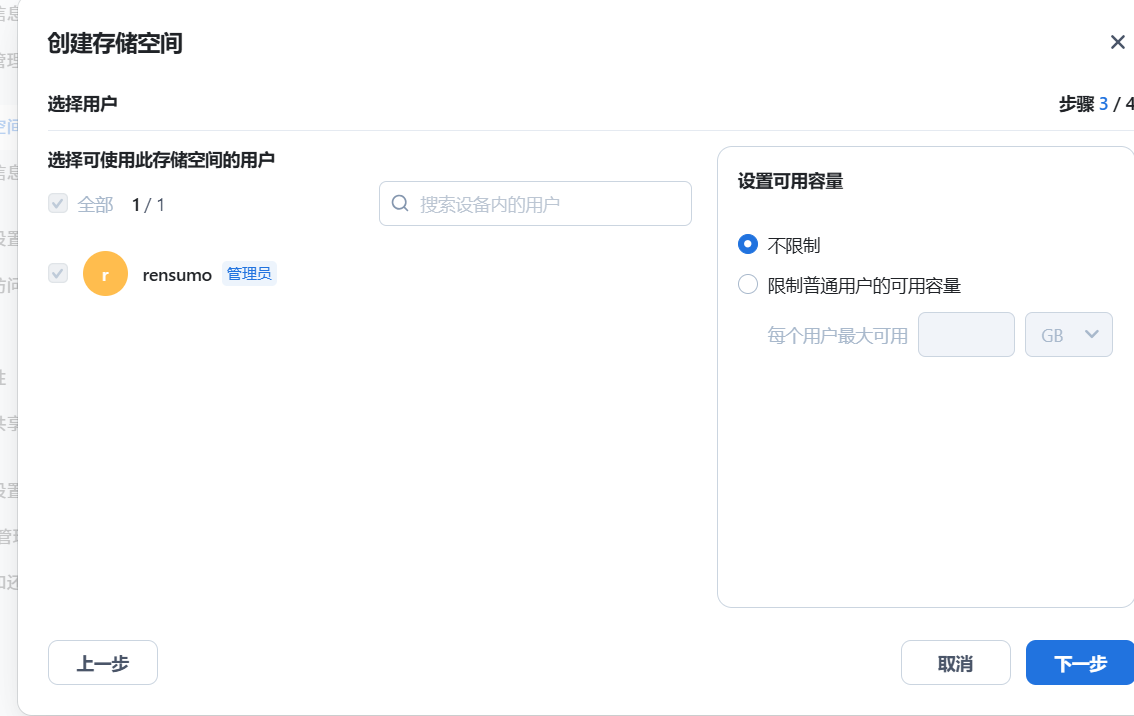
Task: Open the GB unit dropdown
Action: coord(1068,334)
